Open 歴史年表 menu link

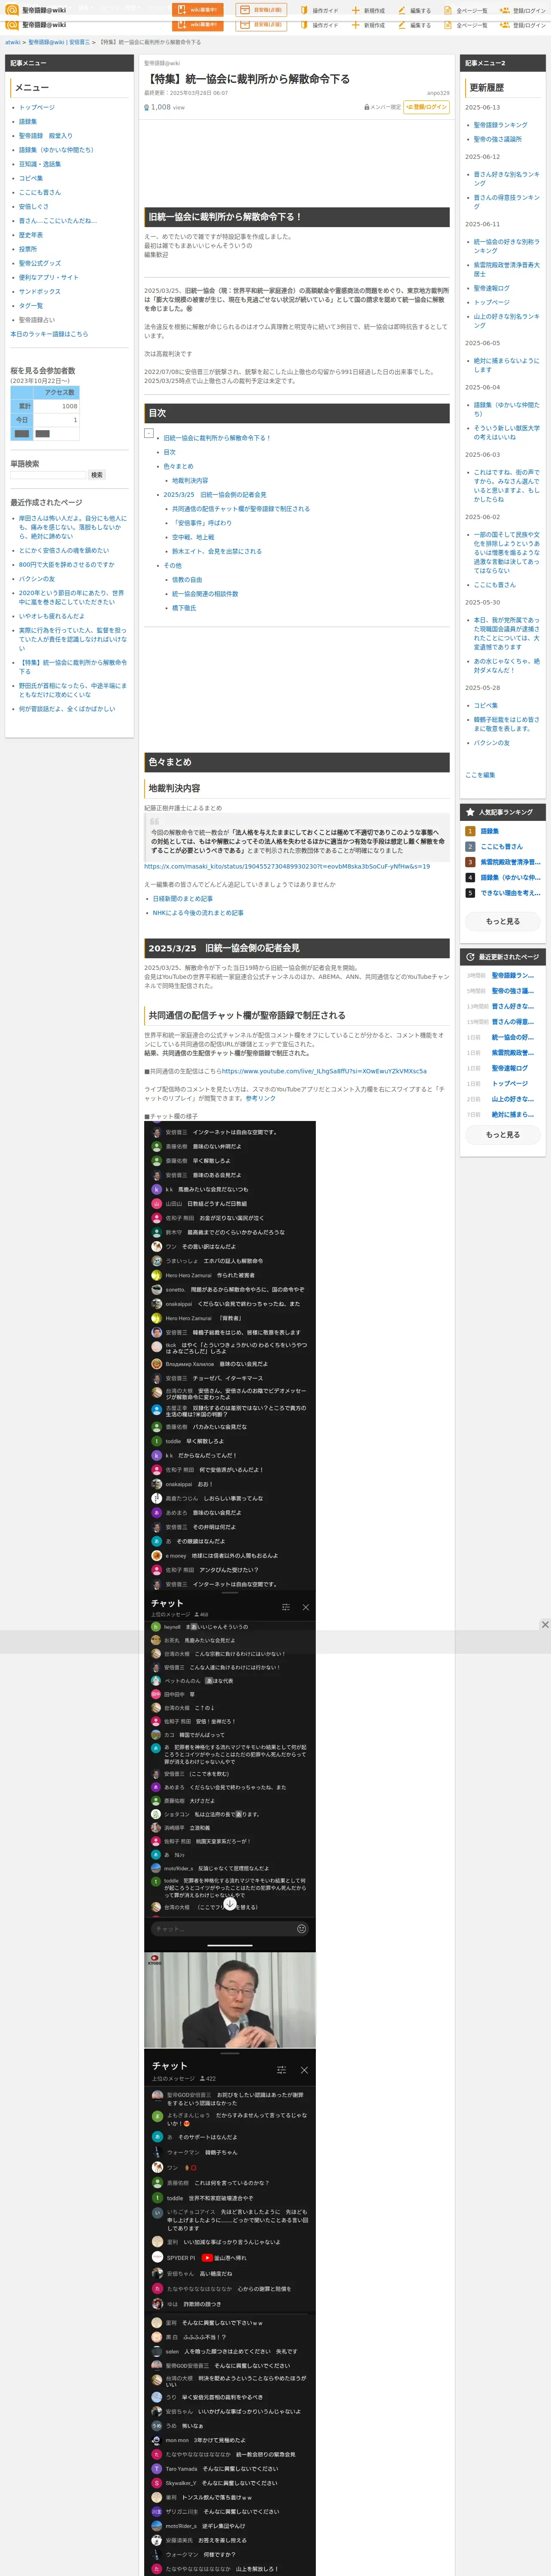pos(31,235)
